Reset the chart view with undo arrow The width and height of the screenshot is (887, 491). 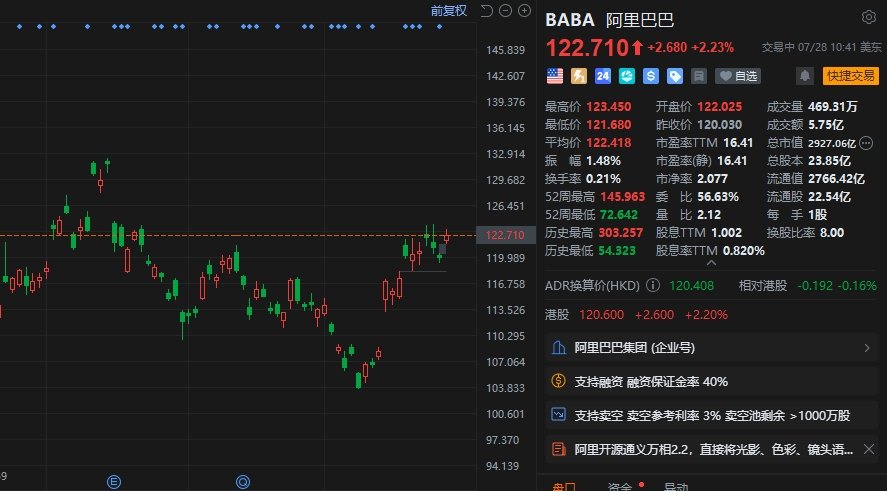(486, 10)
